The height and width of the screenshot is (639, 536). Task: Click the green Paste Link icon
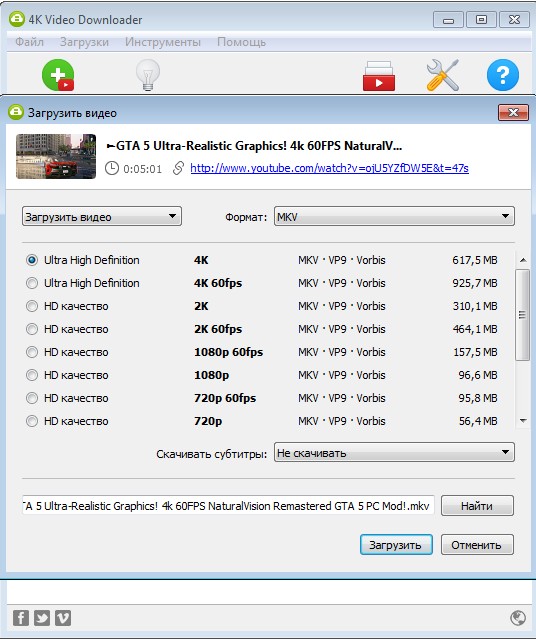58,75
